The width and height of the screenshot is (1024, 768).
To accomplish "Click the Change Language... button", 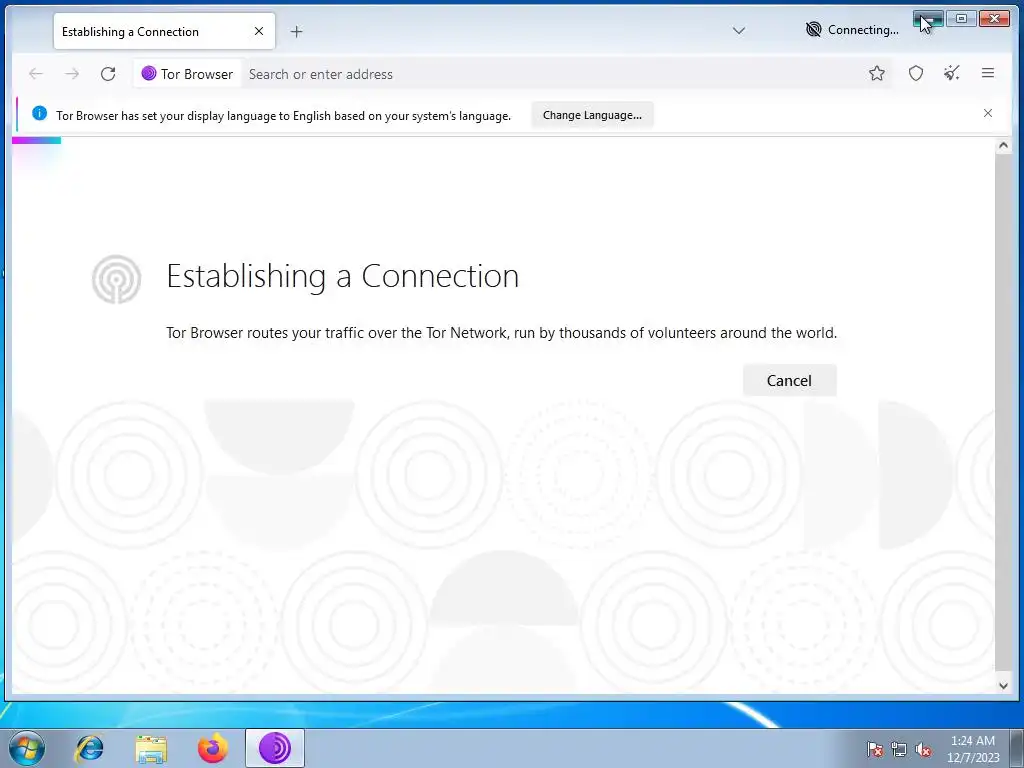I will [x=592, y=115].
